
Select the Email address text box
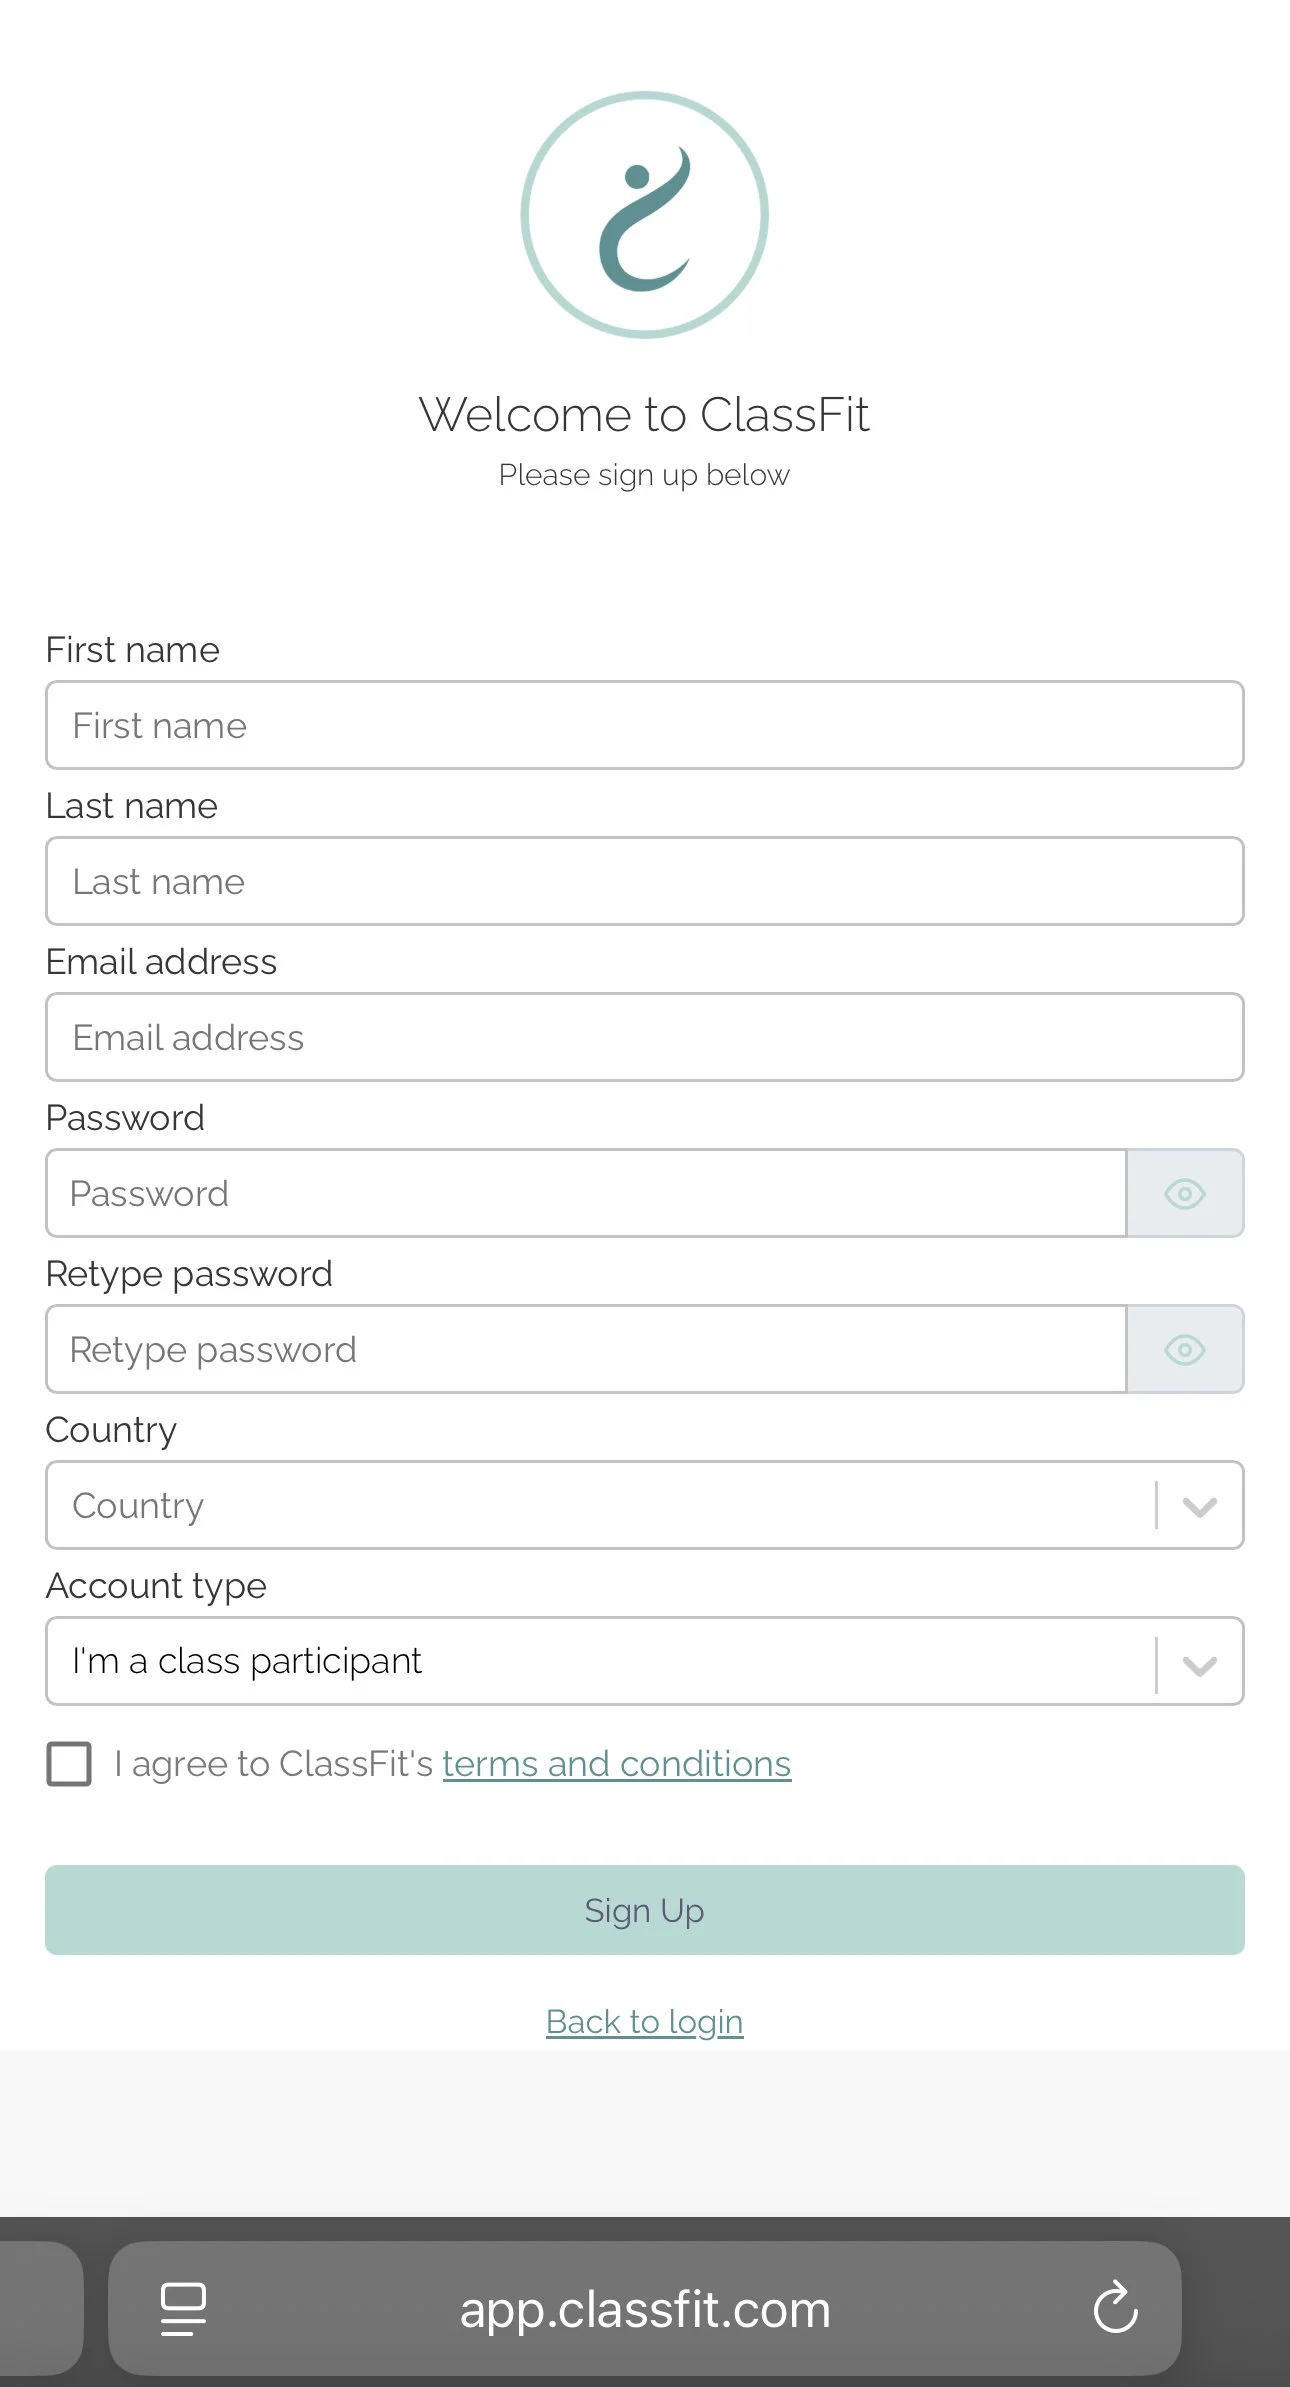pyautogui.click(x=645, y=1038)
